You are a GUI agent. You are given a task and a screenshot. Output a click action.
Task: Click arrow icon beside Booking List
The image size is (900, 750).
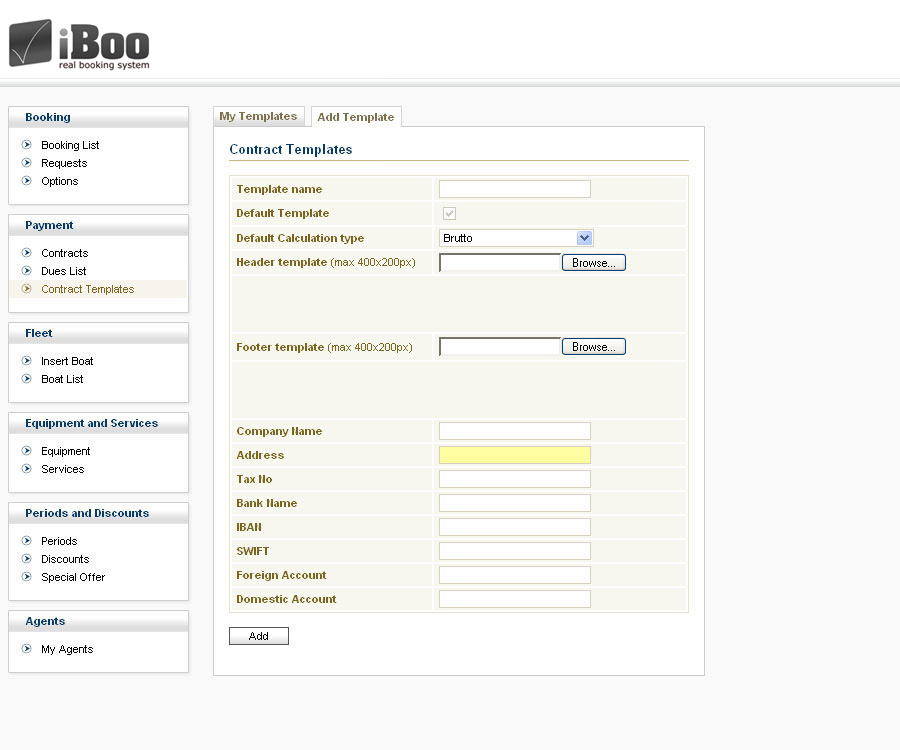pos(27,145)
